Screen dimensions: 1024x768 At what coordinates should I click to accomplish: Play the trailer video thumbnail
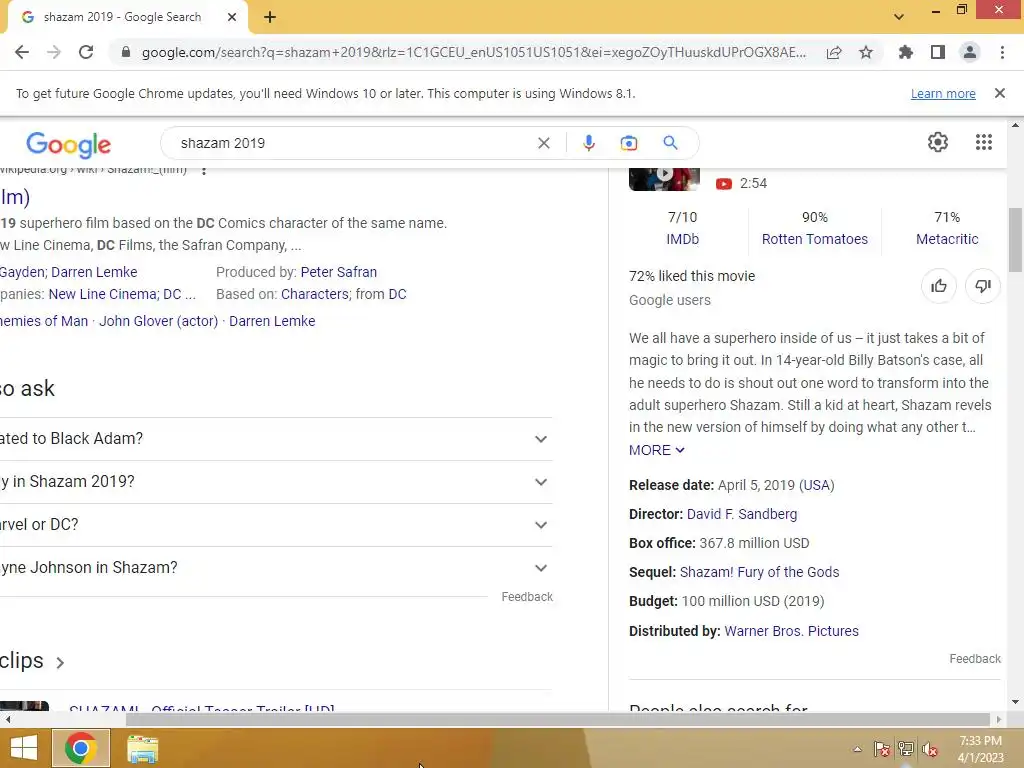(x=664, y=178)
